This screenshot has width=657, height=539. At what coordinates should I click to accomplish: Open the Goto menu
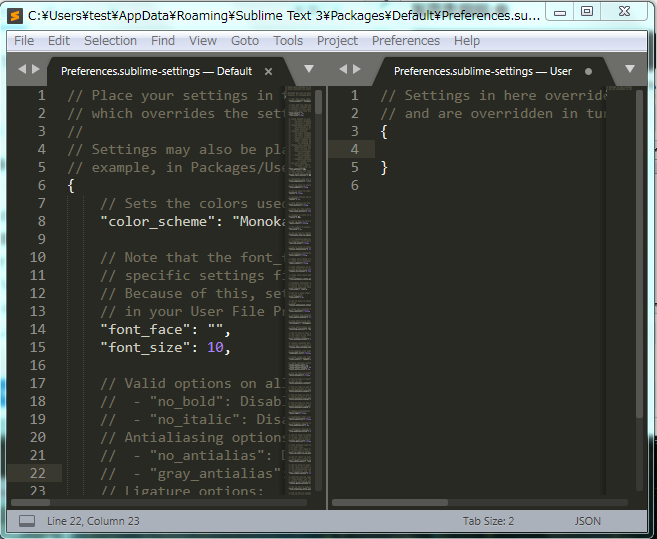click(245, 41)
